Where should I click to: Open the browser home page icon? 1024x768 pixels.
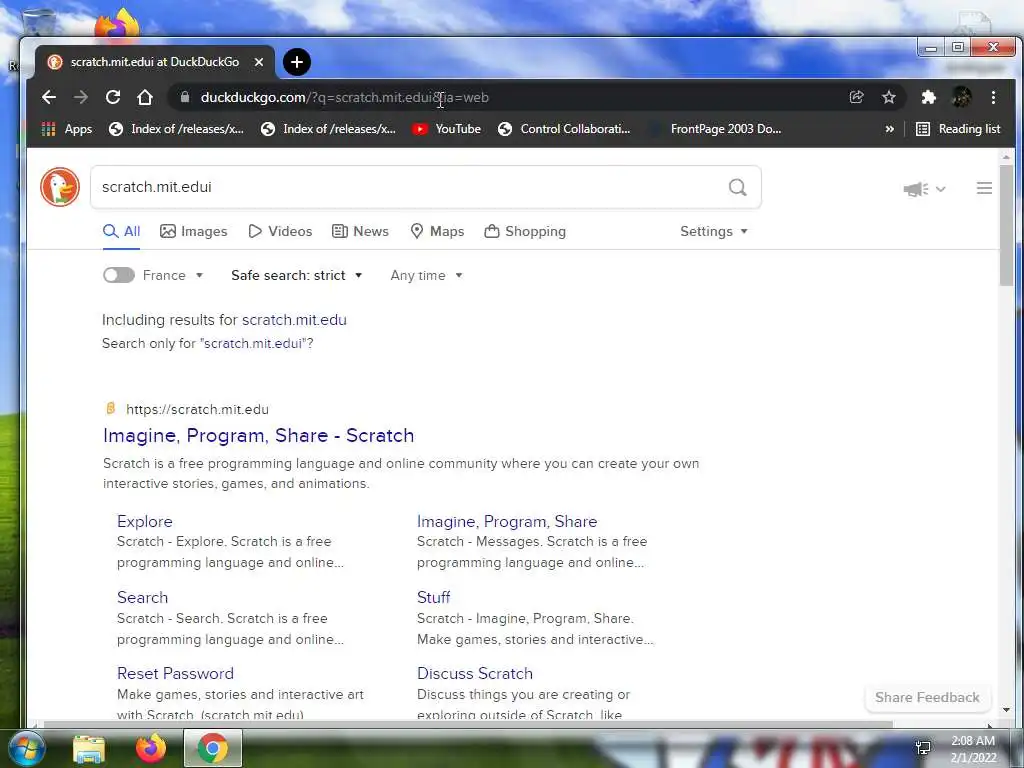click(x=145, y=97)
